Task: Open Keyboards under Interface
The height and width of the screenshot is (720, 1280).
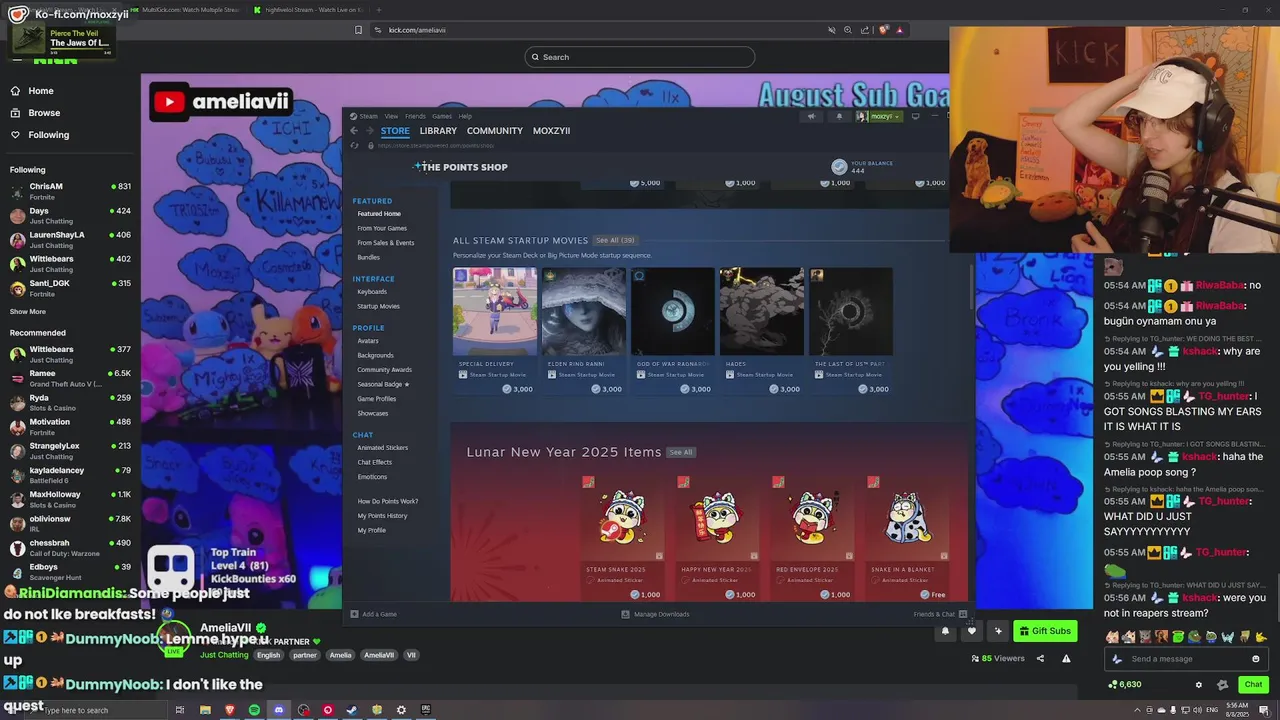Action: point(372,292)
